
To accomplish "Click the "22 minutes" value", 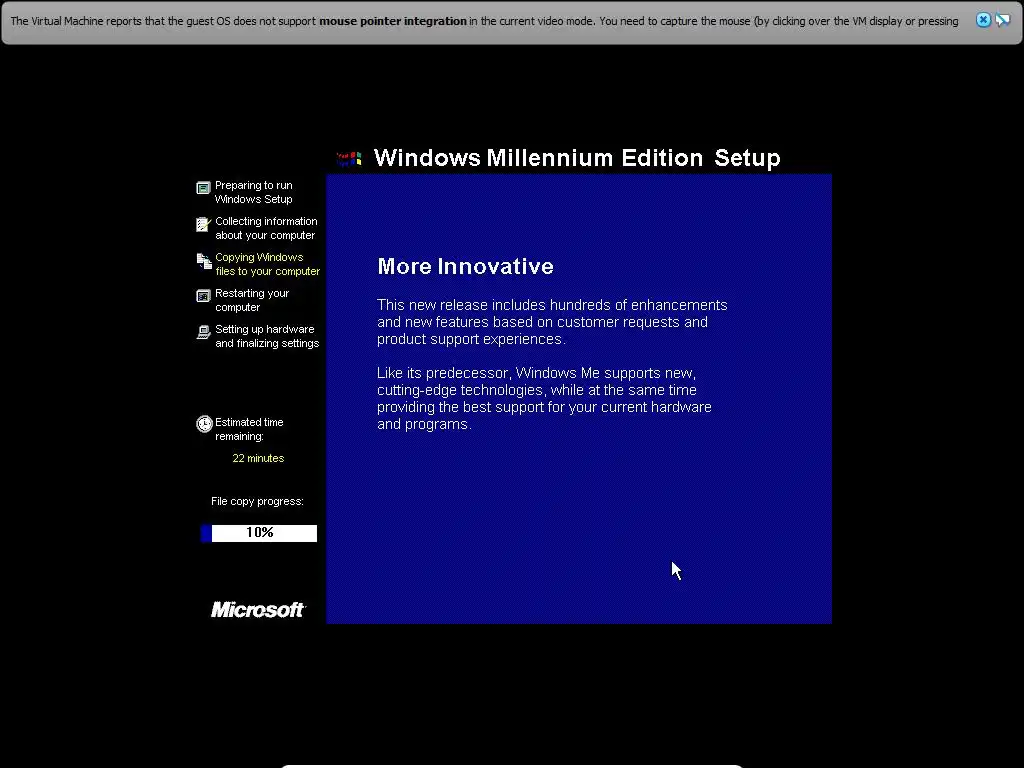I will point(258,458).
